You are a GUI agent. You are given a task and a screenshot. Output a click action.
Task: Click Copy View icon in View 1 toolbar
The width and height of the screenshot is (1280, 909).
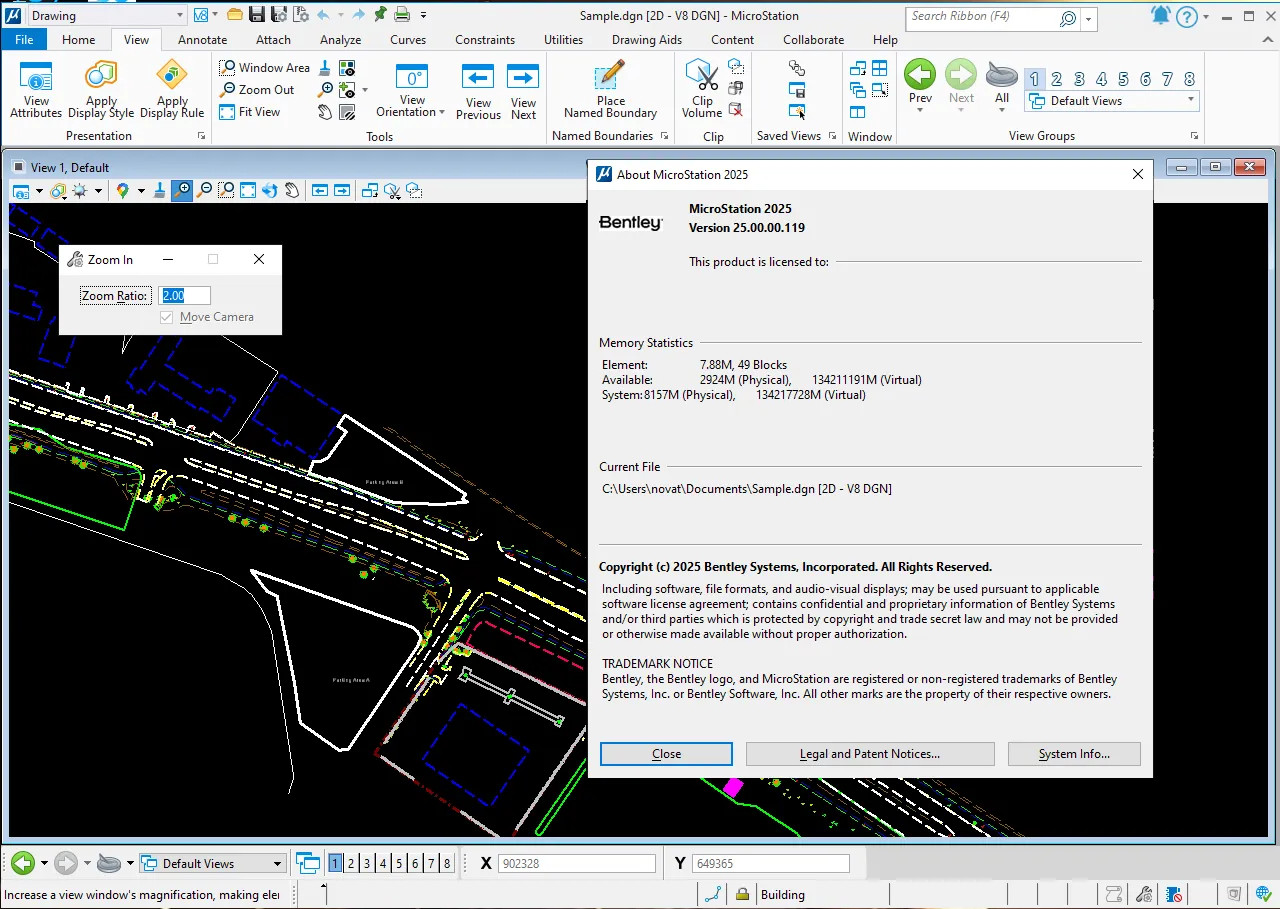[370, 190]
